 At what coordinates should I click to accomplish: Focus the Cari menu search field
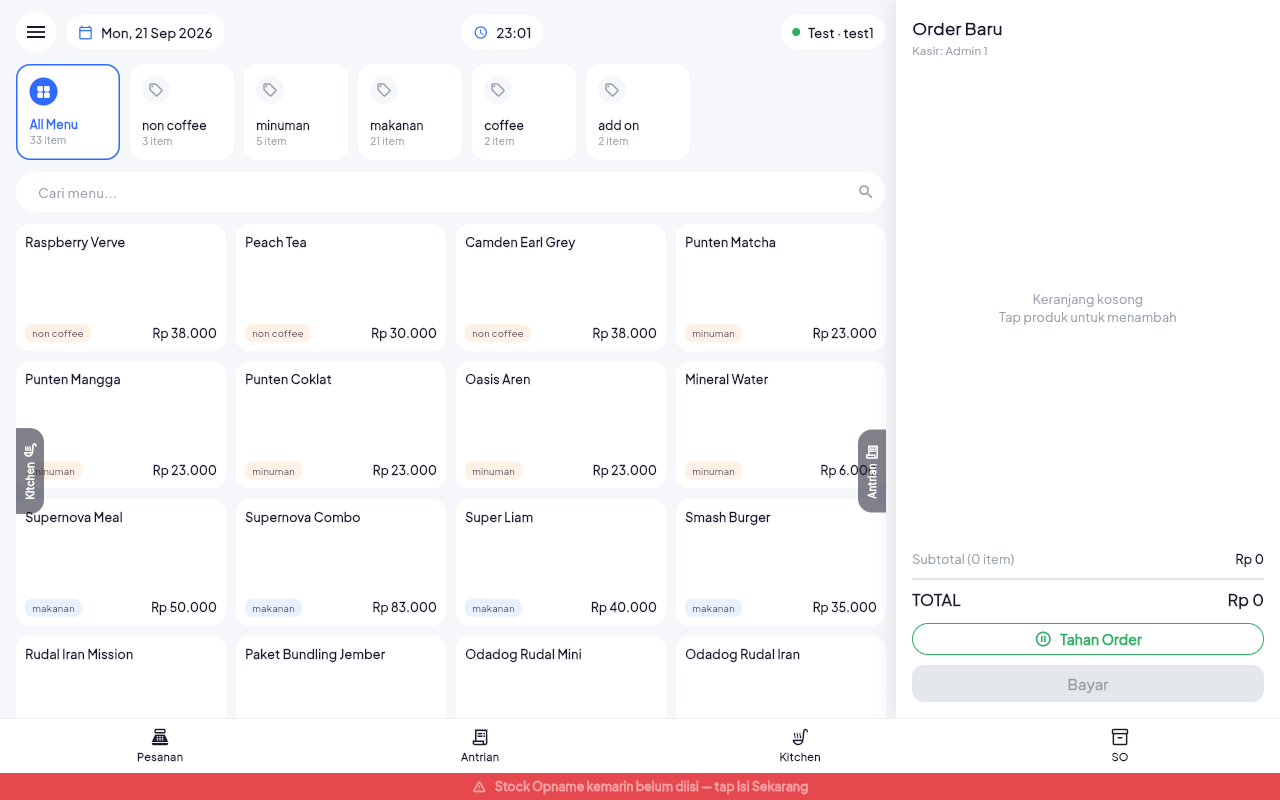451,192
